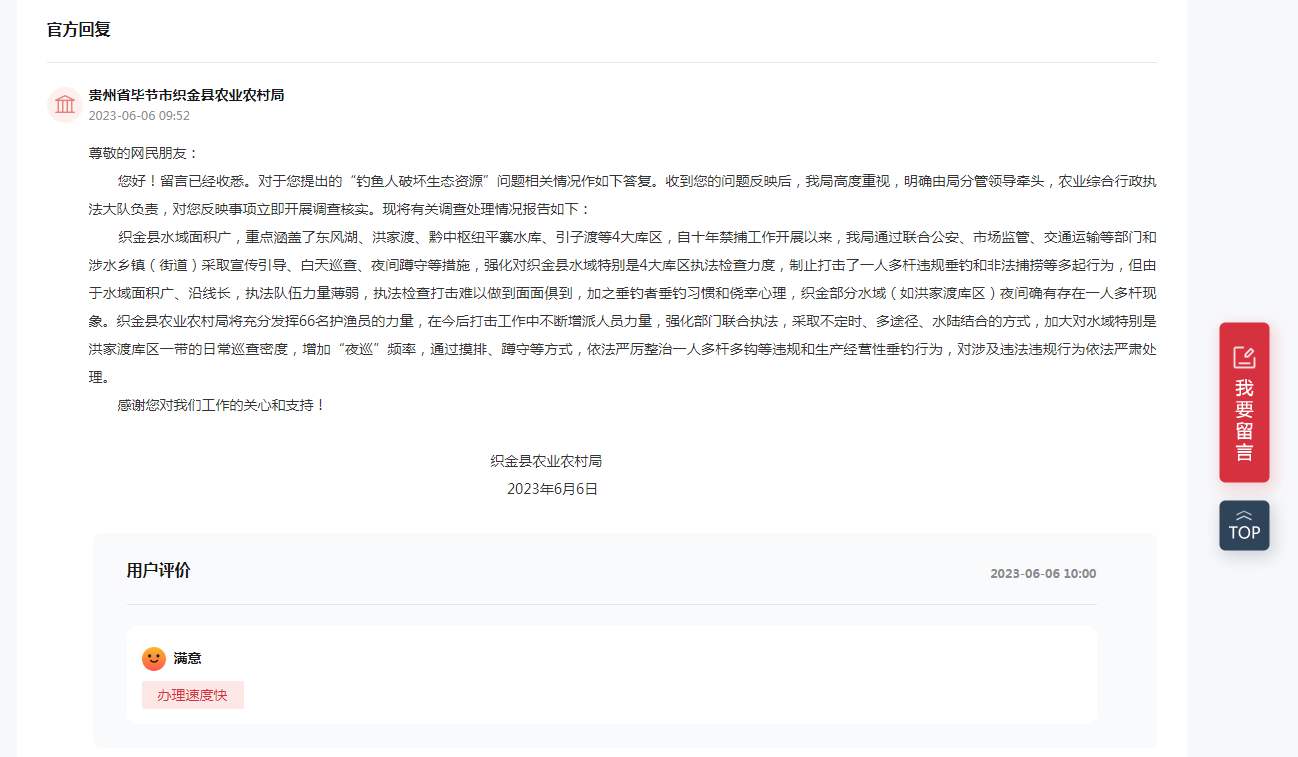1298x757 pixels.
Task: Click the line starting "法大队负责"
Action: [x=340, y=209]
